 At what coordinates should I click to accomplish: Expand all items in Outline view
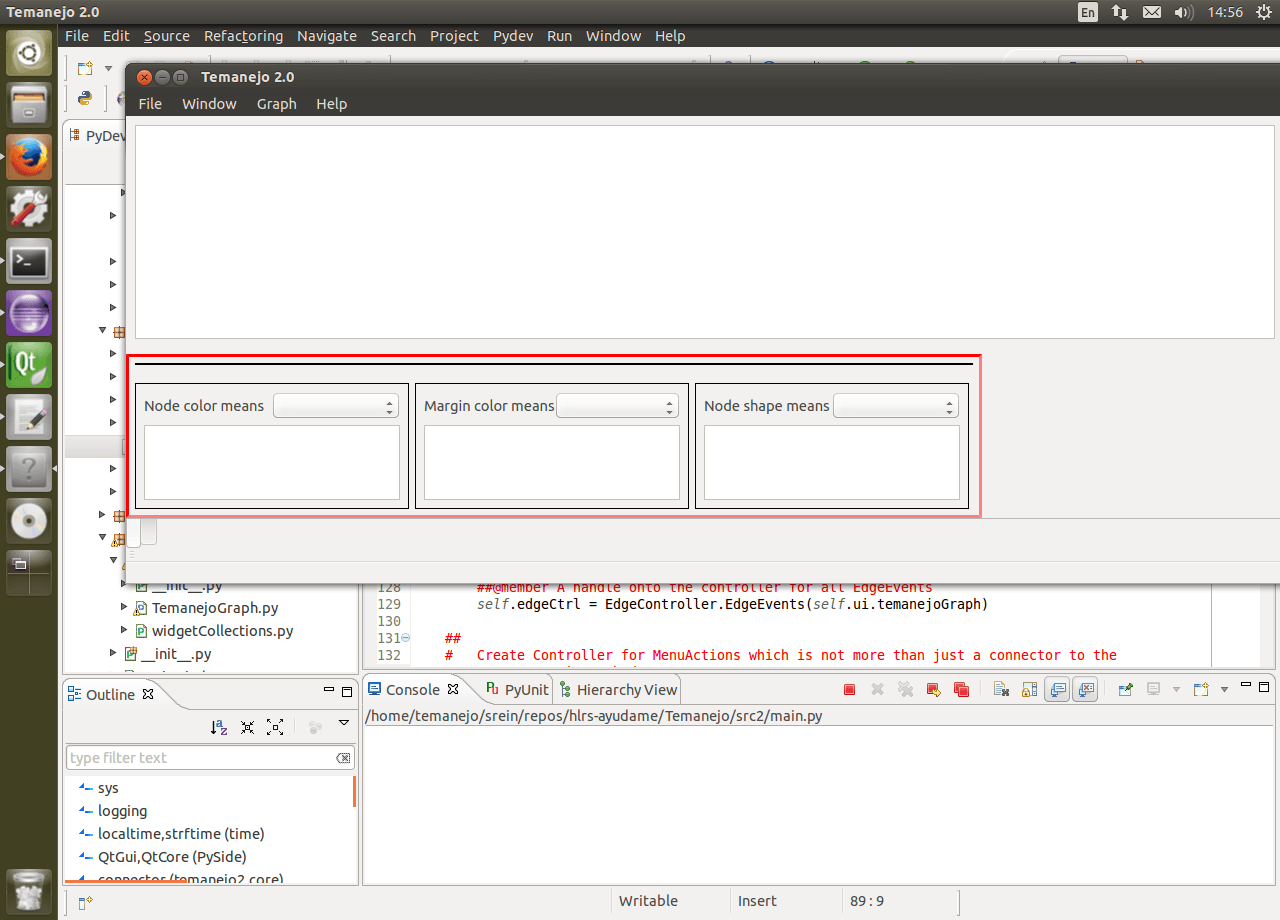pos(275,728)
